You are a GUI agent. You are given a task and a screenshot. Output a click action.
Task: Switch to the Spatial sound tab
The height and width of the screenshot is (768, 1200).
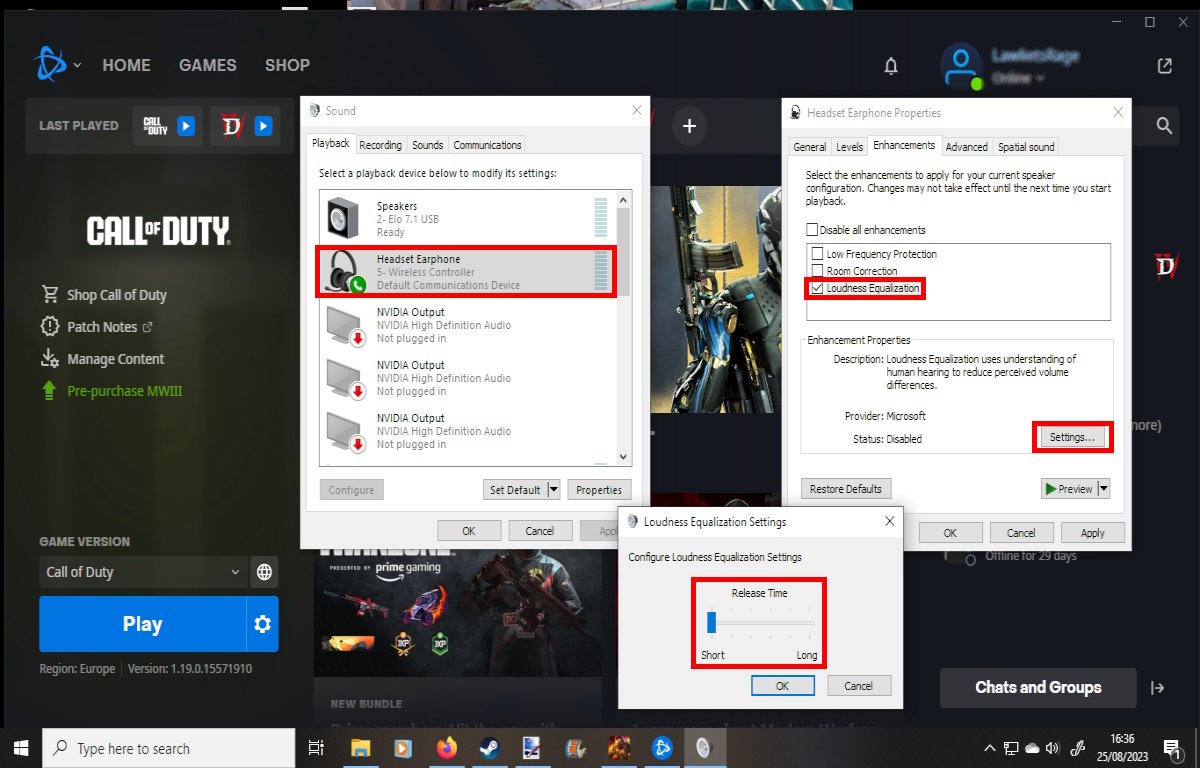point(1025,146)
